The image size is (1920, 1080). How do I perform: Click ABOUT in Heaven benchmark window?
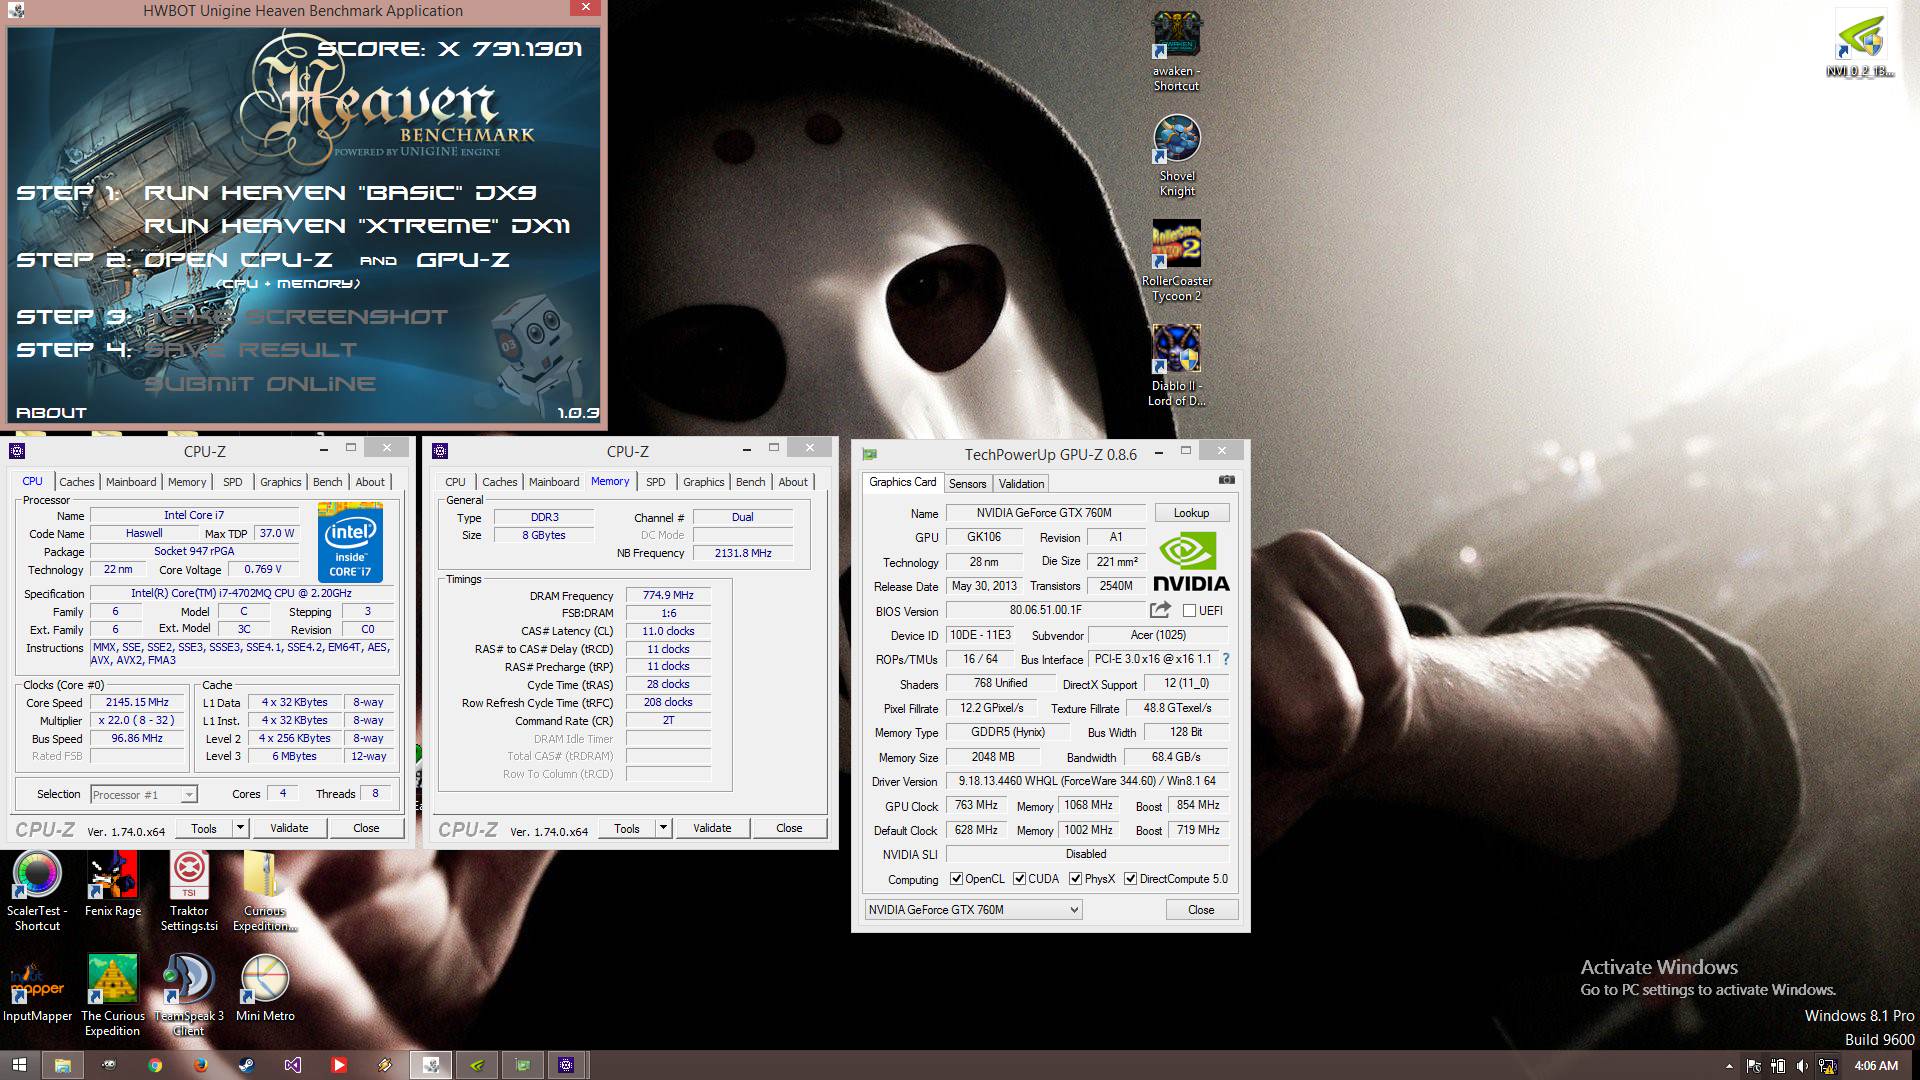click(x=51, y=412)
